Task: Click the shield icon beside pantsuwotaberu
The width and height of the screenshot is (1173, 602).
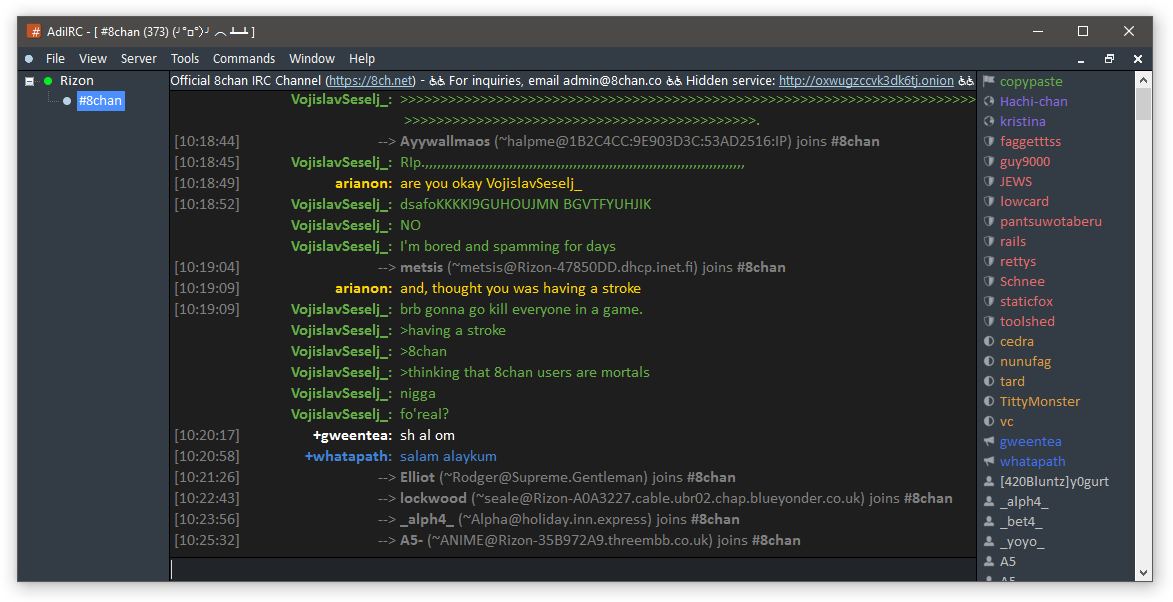Action: pos(989,221)
